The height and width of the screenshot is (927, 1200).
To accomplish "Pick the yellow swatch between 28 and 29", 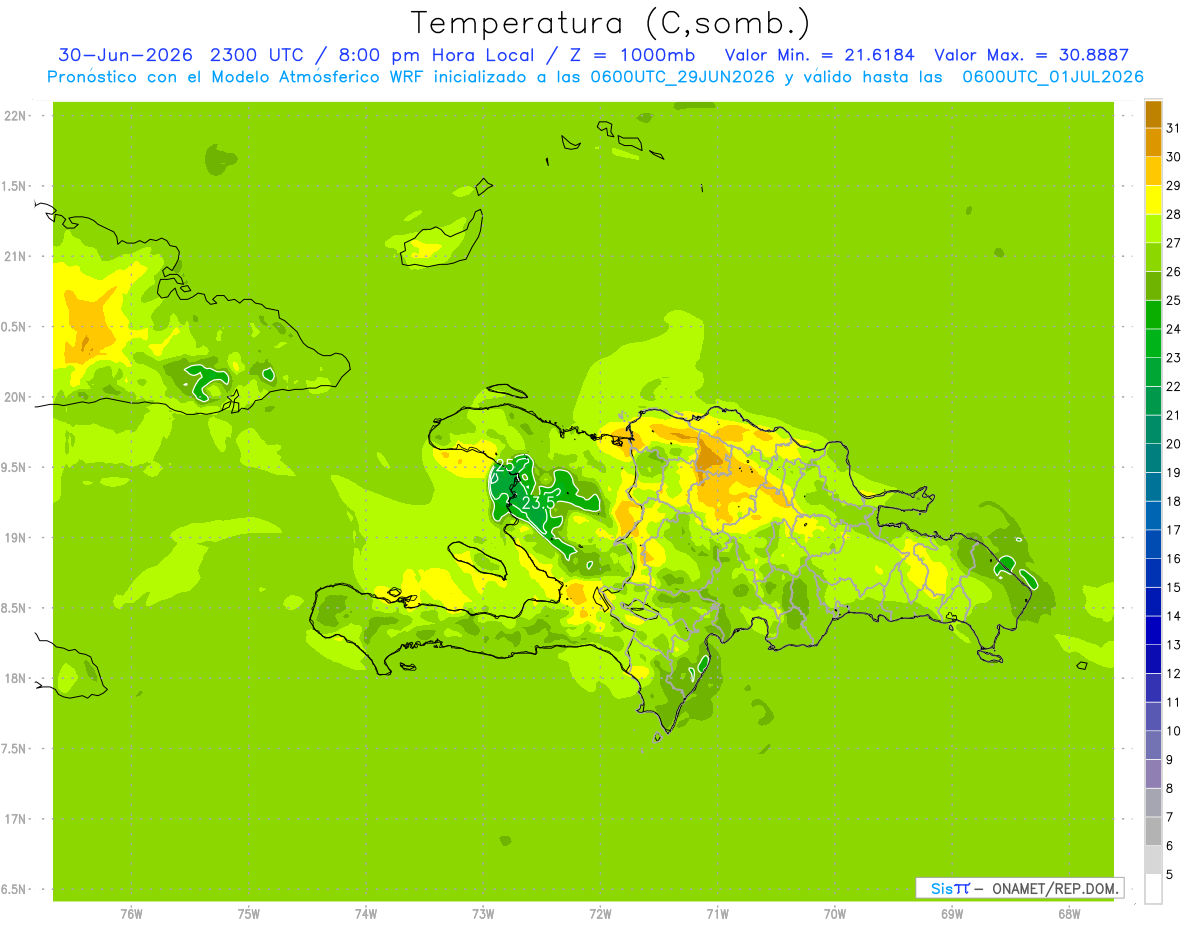I will pyautogui.click(x=1153, y=200).
